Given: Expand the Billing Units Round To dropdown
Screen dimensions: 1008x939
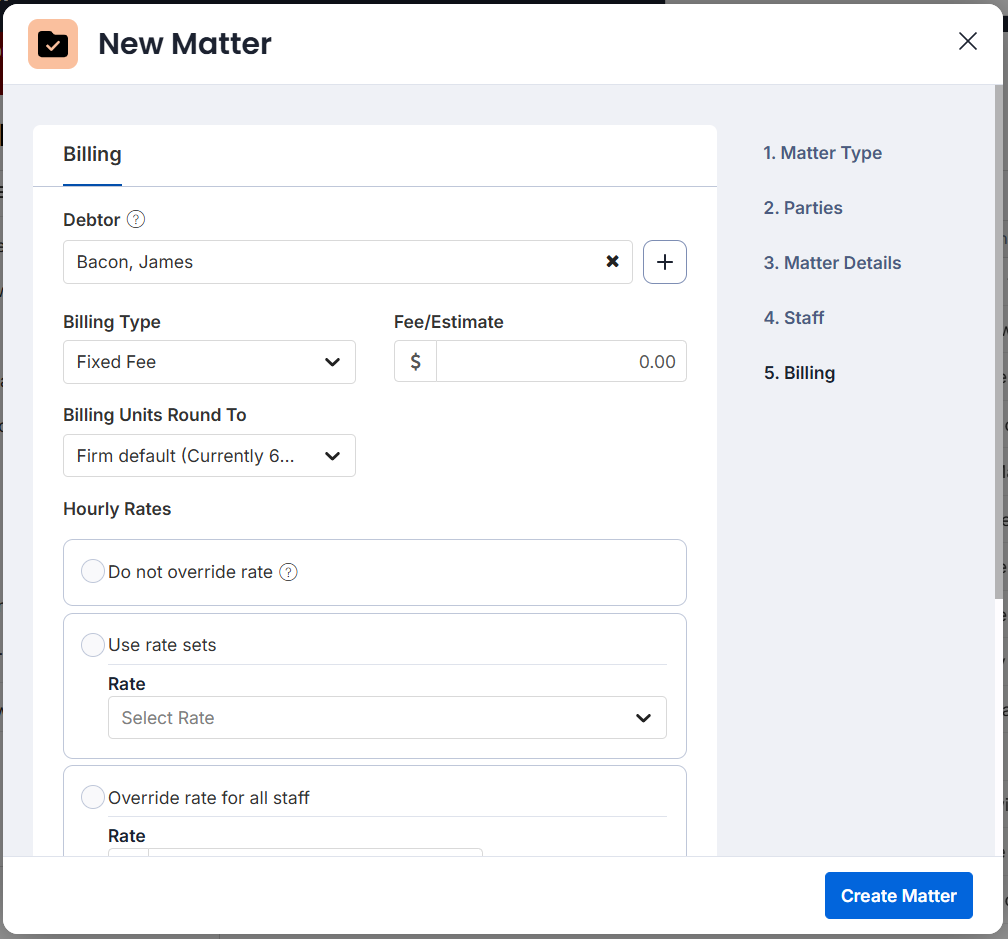Looking at the screenshot, I should coord(209,456).
